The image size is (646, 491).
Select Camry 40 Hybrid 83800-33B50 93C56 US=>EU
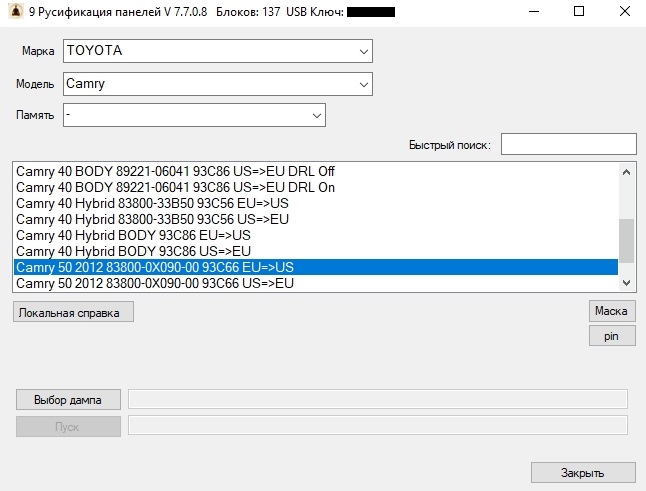(x=316, y=219)
